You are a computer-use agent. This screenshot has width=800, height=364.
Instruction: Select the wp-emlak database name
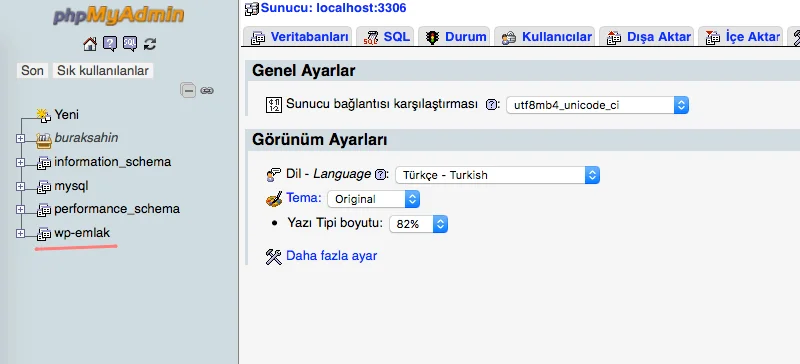click(82, 233)
